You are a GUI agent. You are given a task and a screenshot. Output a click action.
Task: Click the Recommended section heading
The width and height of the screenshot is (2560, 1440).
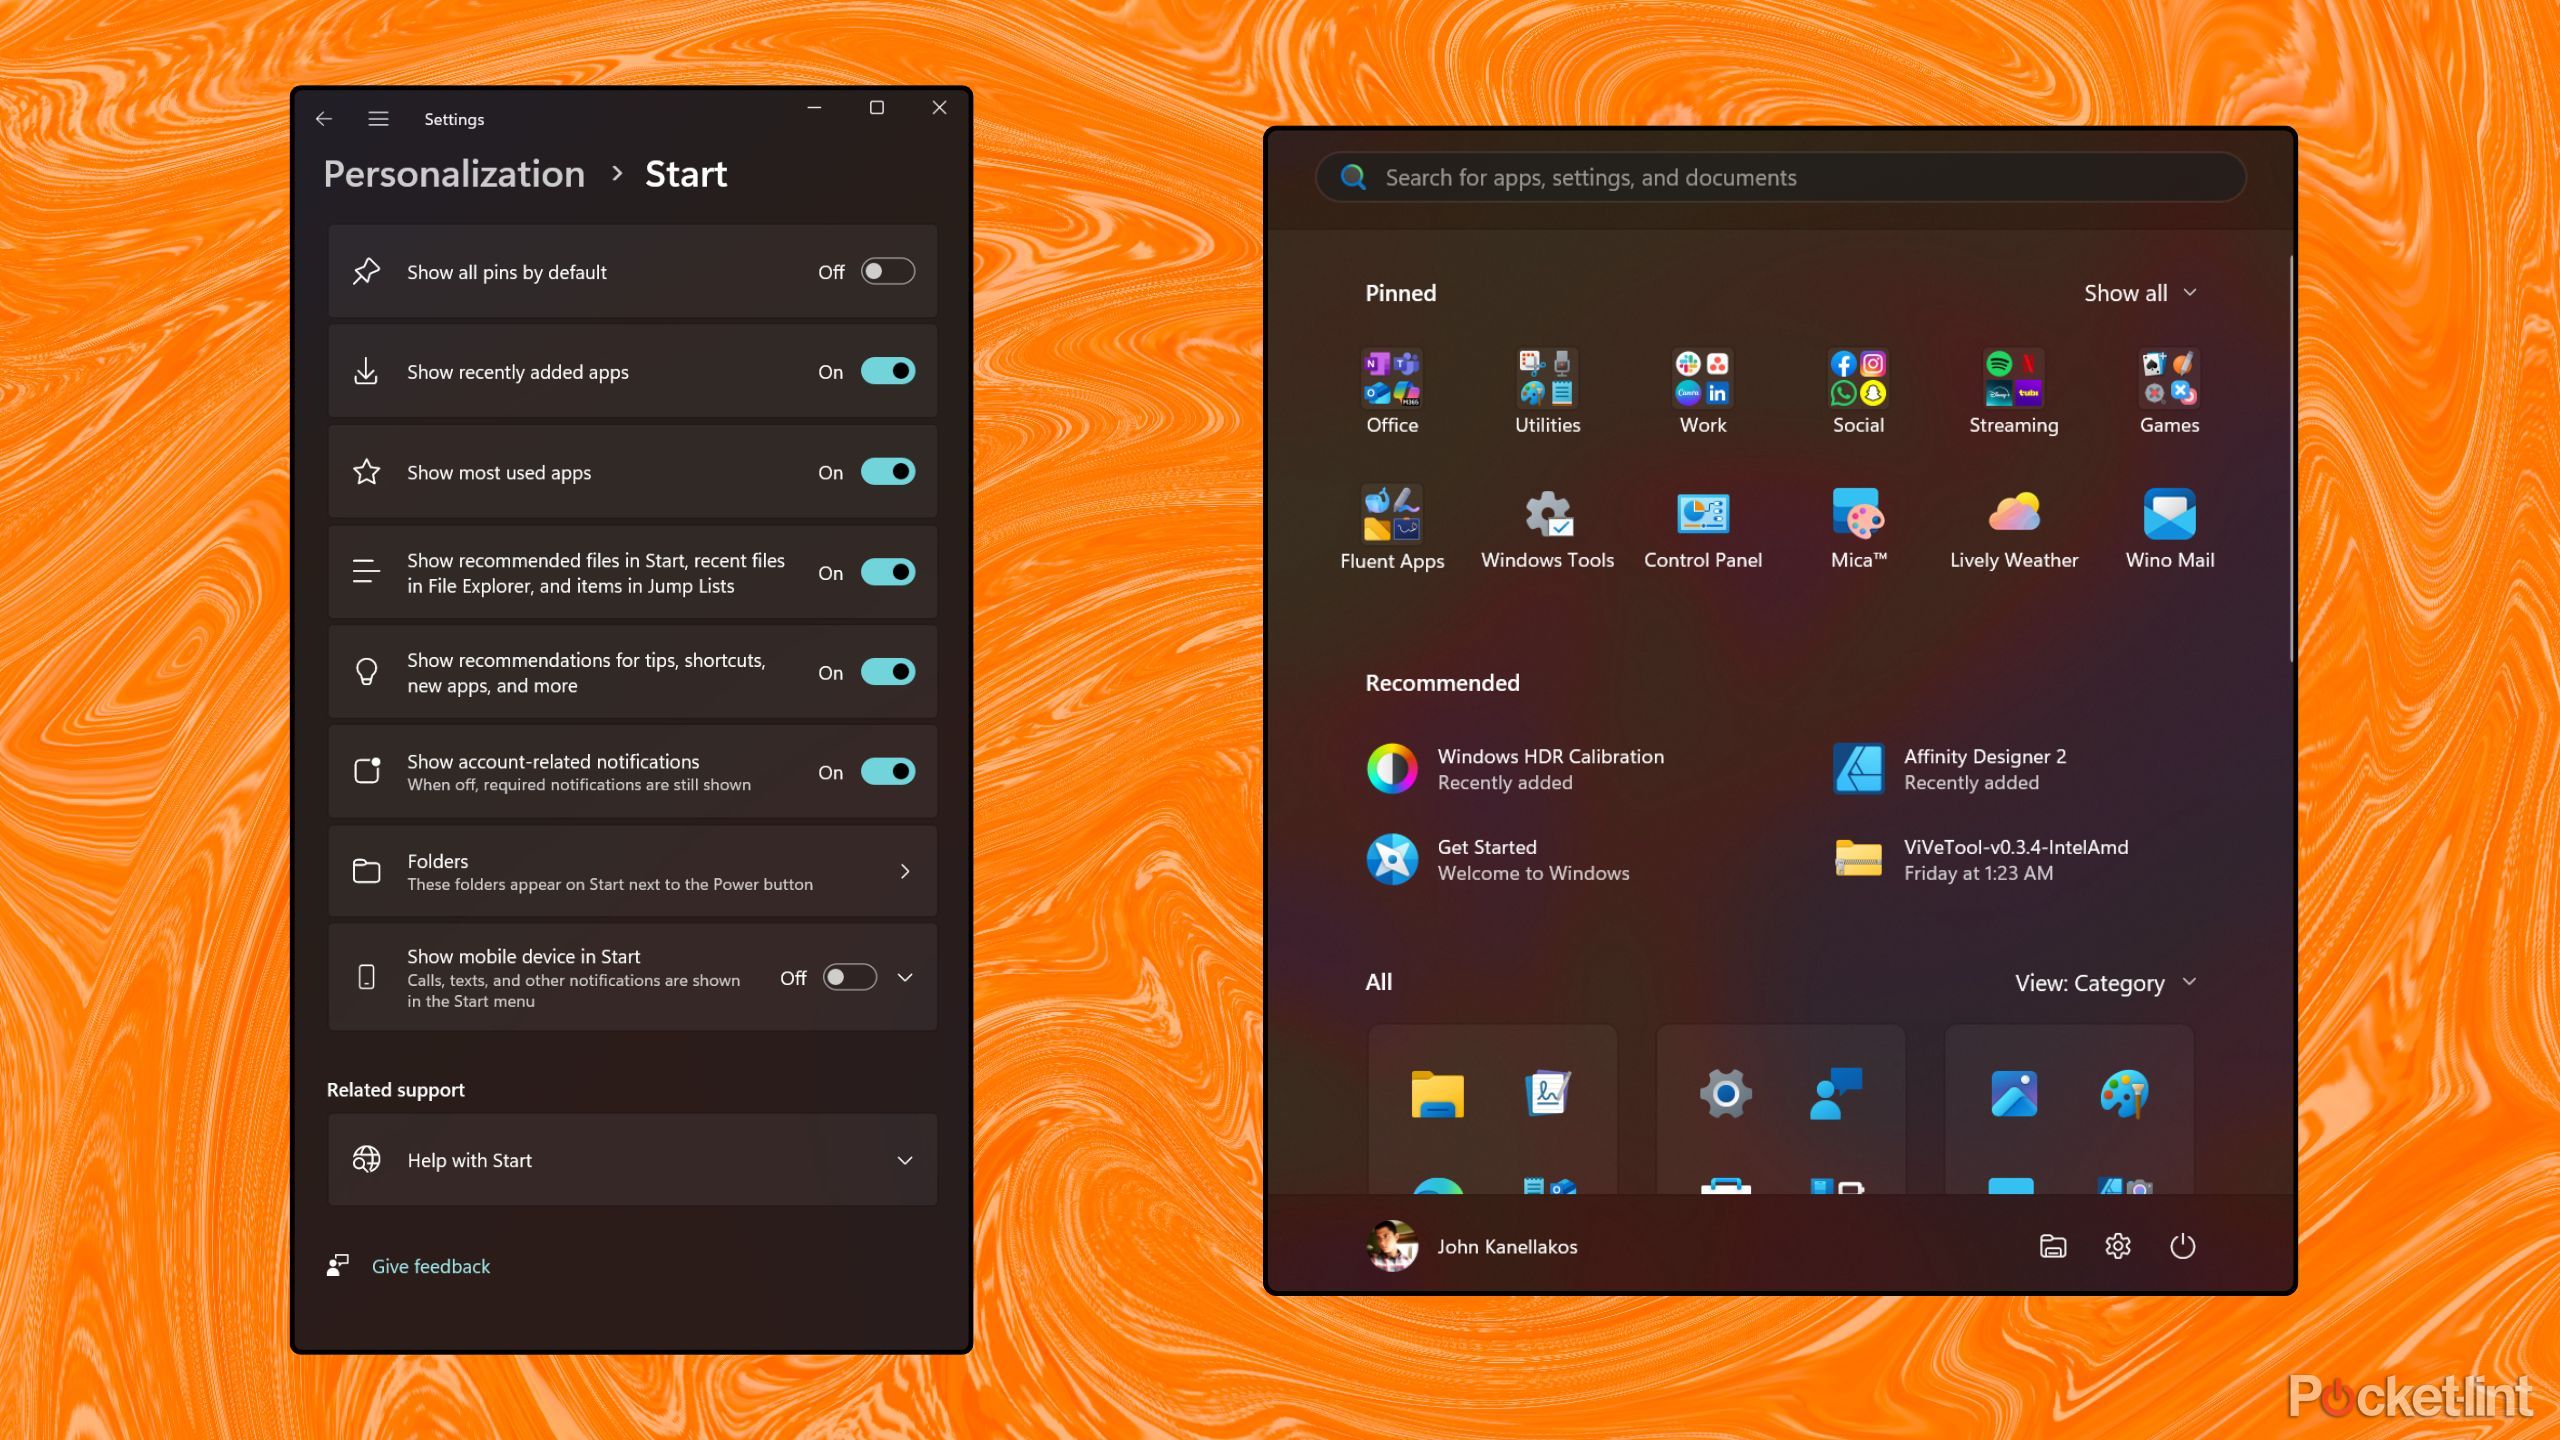1442,683
